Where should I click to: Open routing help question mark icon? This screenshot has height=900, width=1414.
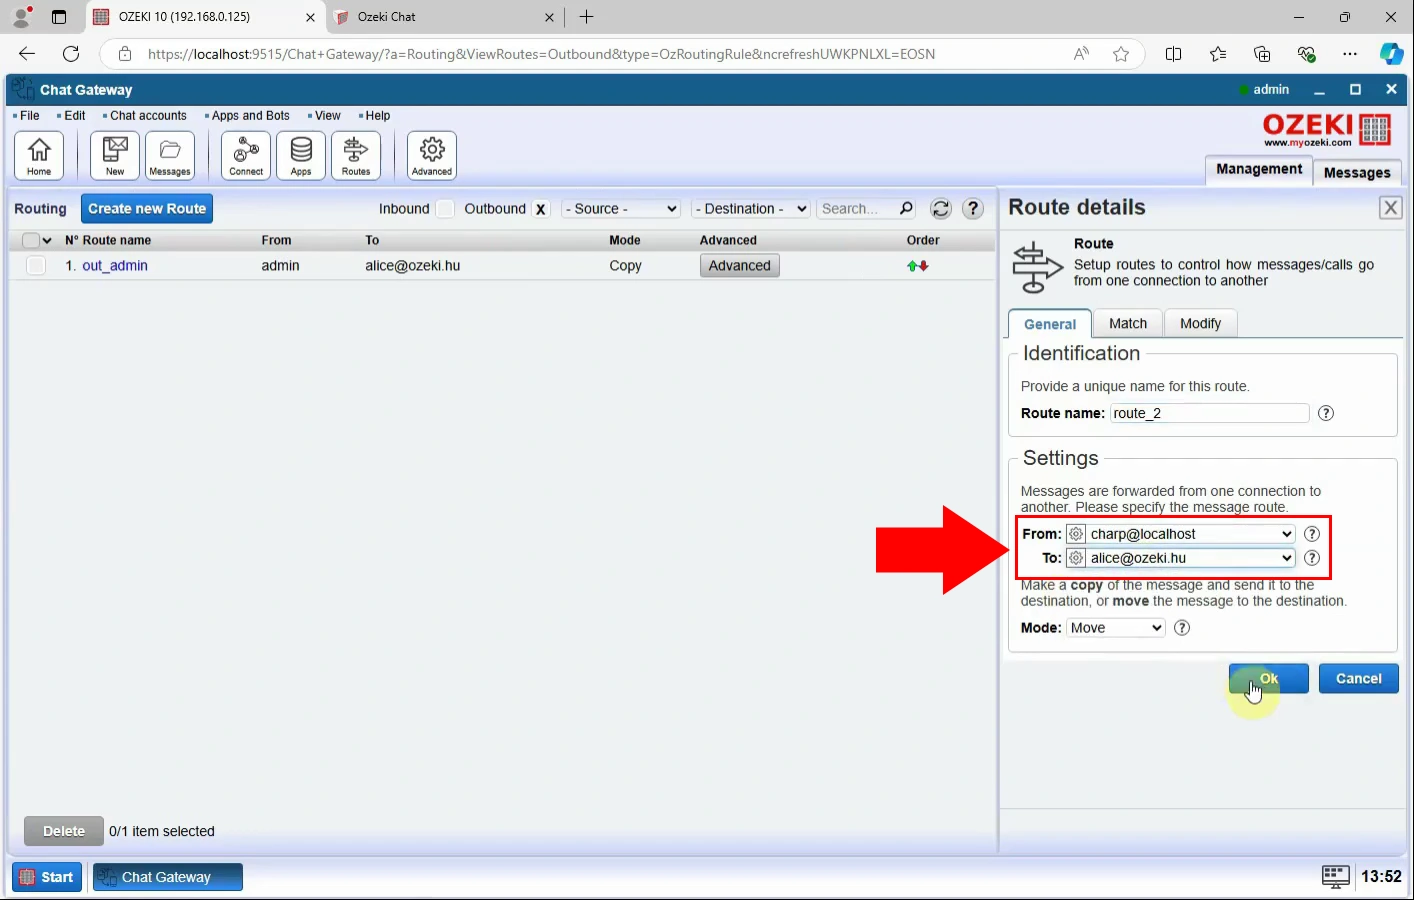[x=973, y=209]
